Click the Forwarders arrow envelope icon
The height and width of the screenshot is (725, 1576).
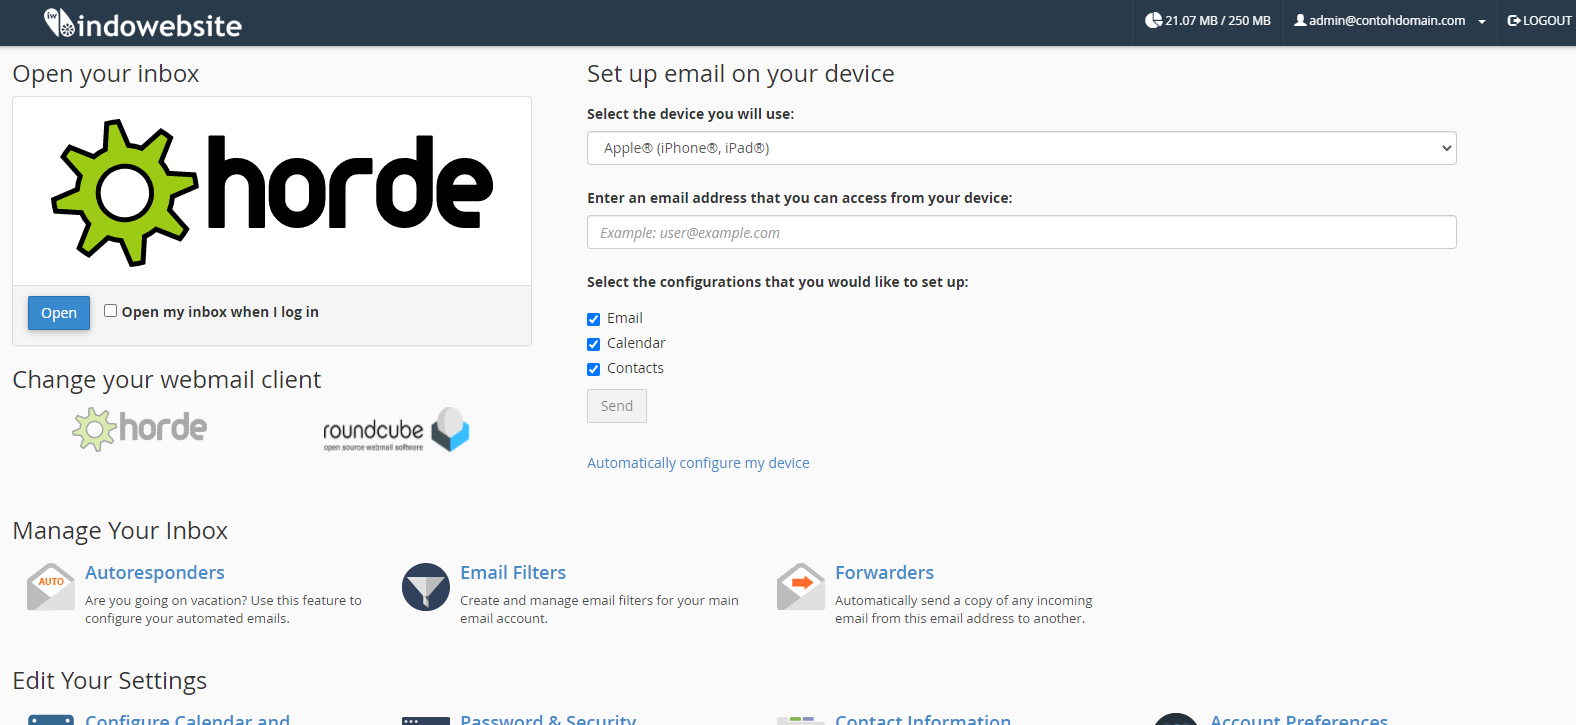pyautogui.click(x=801, y=587)
